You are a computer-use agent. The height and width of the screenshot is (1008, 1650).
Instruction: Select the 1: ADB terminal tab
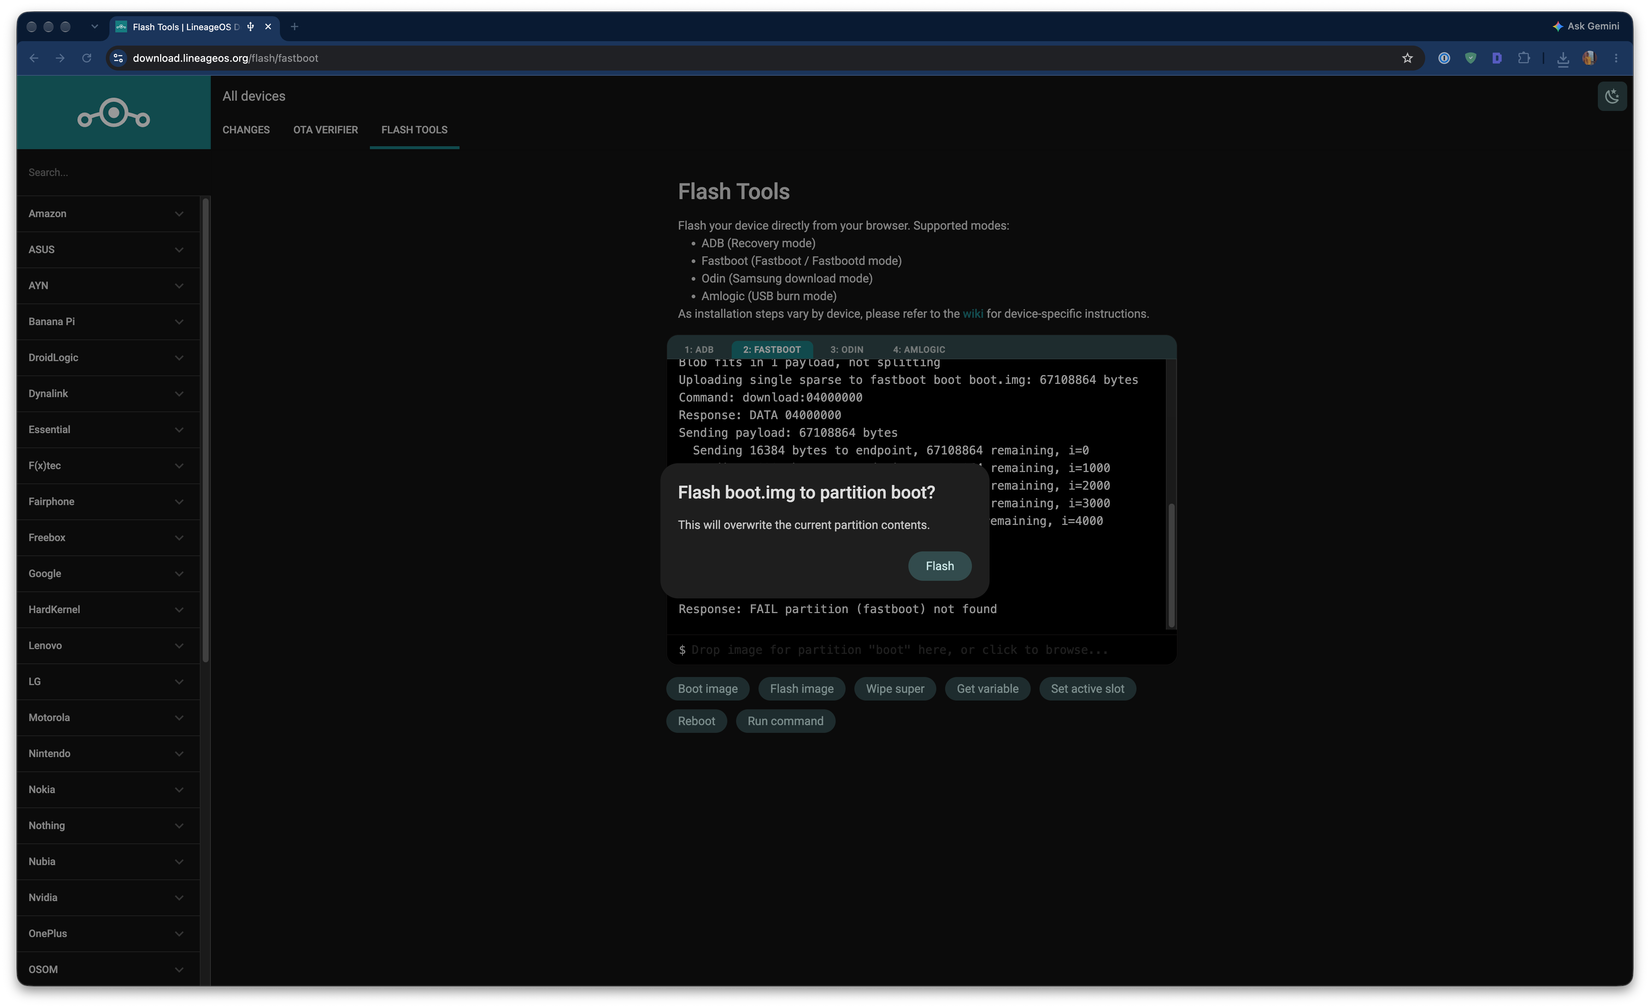[699, 350]
